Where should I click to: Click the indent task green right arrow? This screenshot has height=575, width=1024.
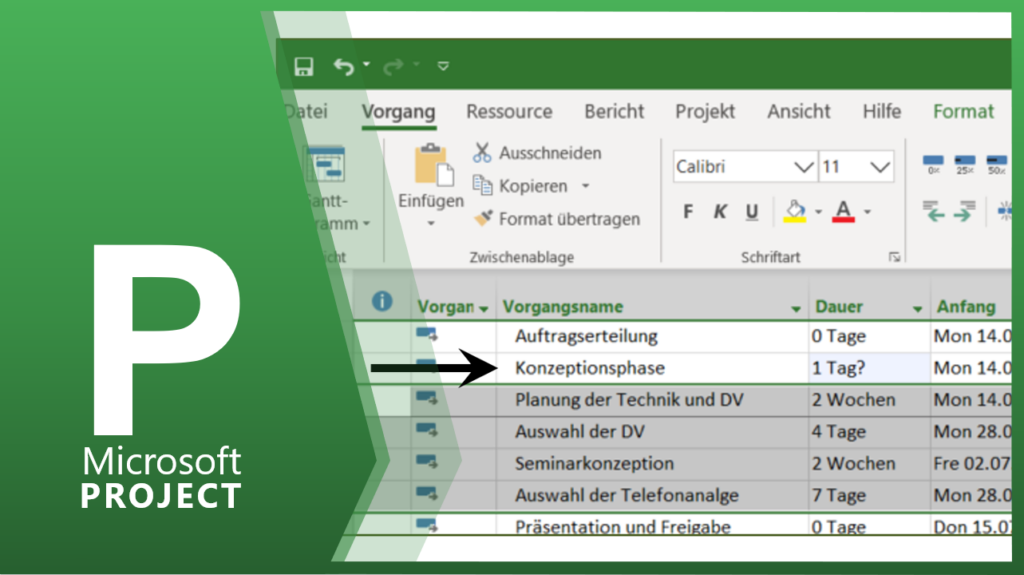pos(965,212)
